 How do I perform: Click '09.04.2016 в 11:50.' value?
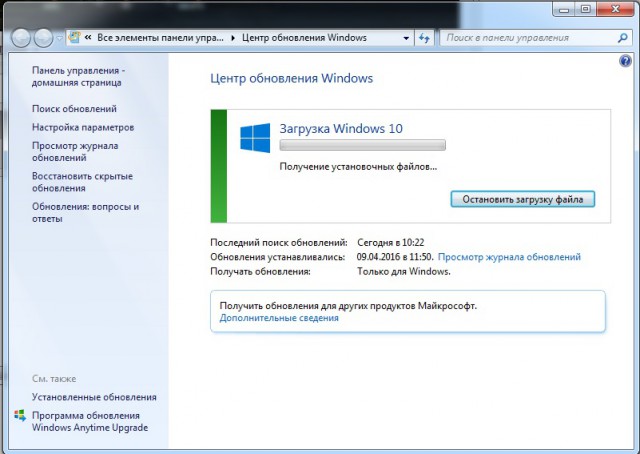point(394,257)
